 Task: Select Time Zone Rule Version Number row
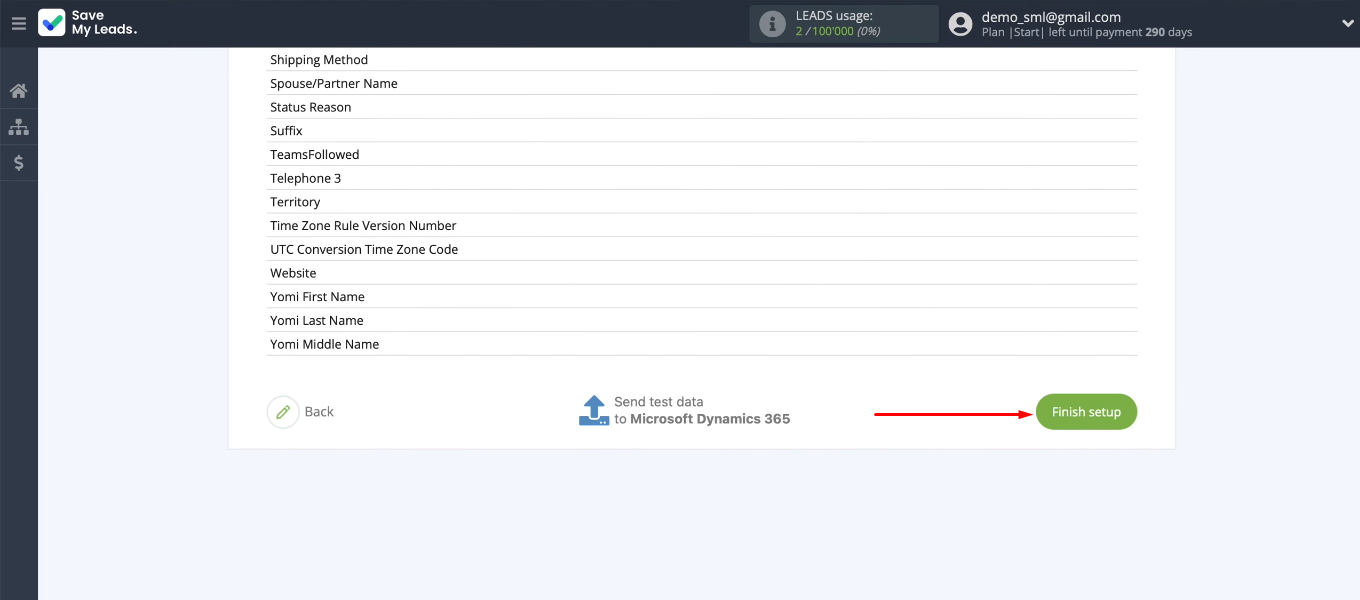[x=703, y=226]
